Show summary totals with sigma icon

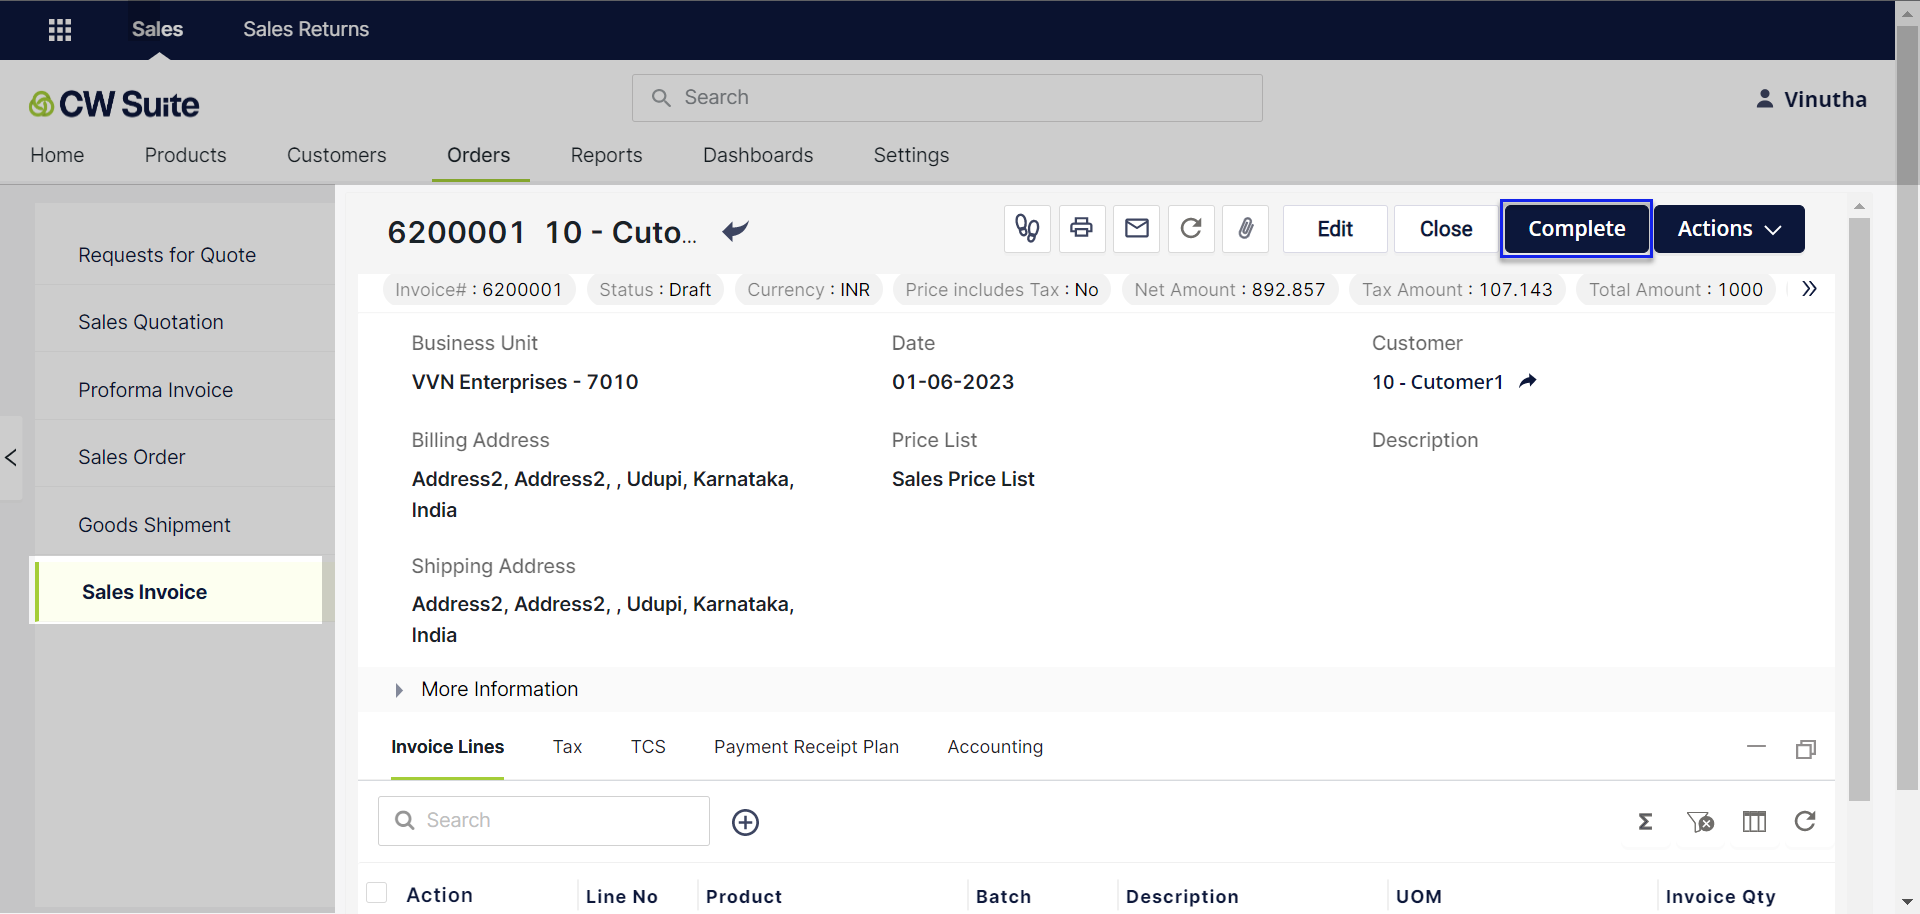coord(1645,822)
